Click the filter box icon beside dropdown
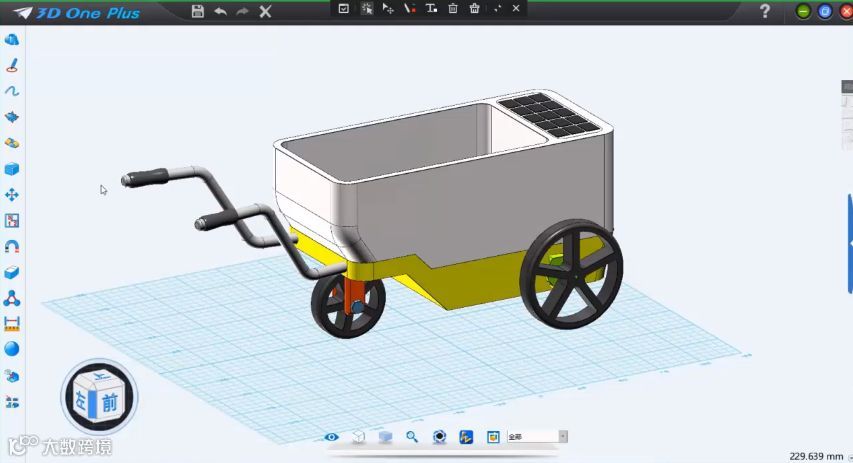 (493, 437)
